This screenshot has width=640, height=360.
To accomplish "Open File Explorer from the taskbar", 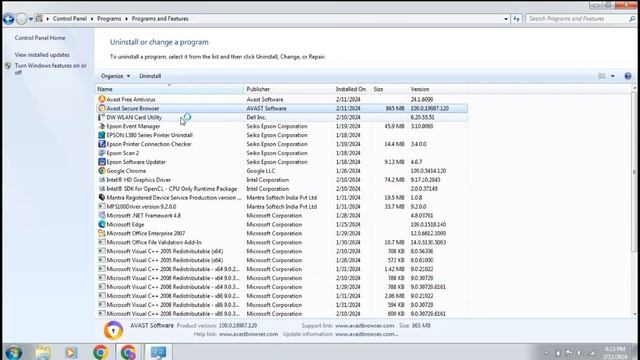I will pyautogui.click(x=43, y=352).
